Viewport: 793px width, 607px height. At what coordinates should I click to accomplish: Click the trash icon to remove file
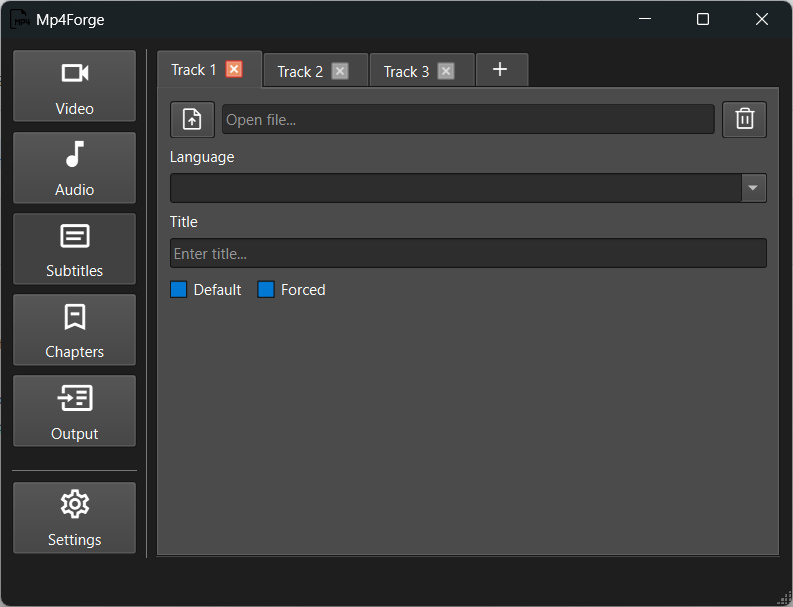point(744,119)
